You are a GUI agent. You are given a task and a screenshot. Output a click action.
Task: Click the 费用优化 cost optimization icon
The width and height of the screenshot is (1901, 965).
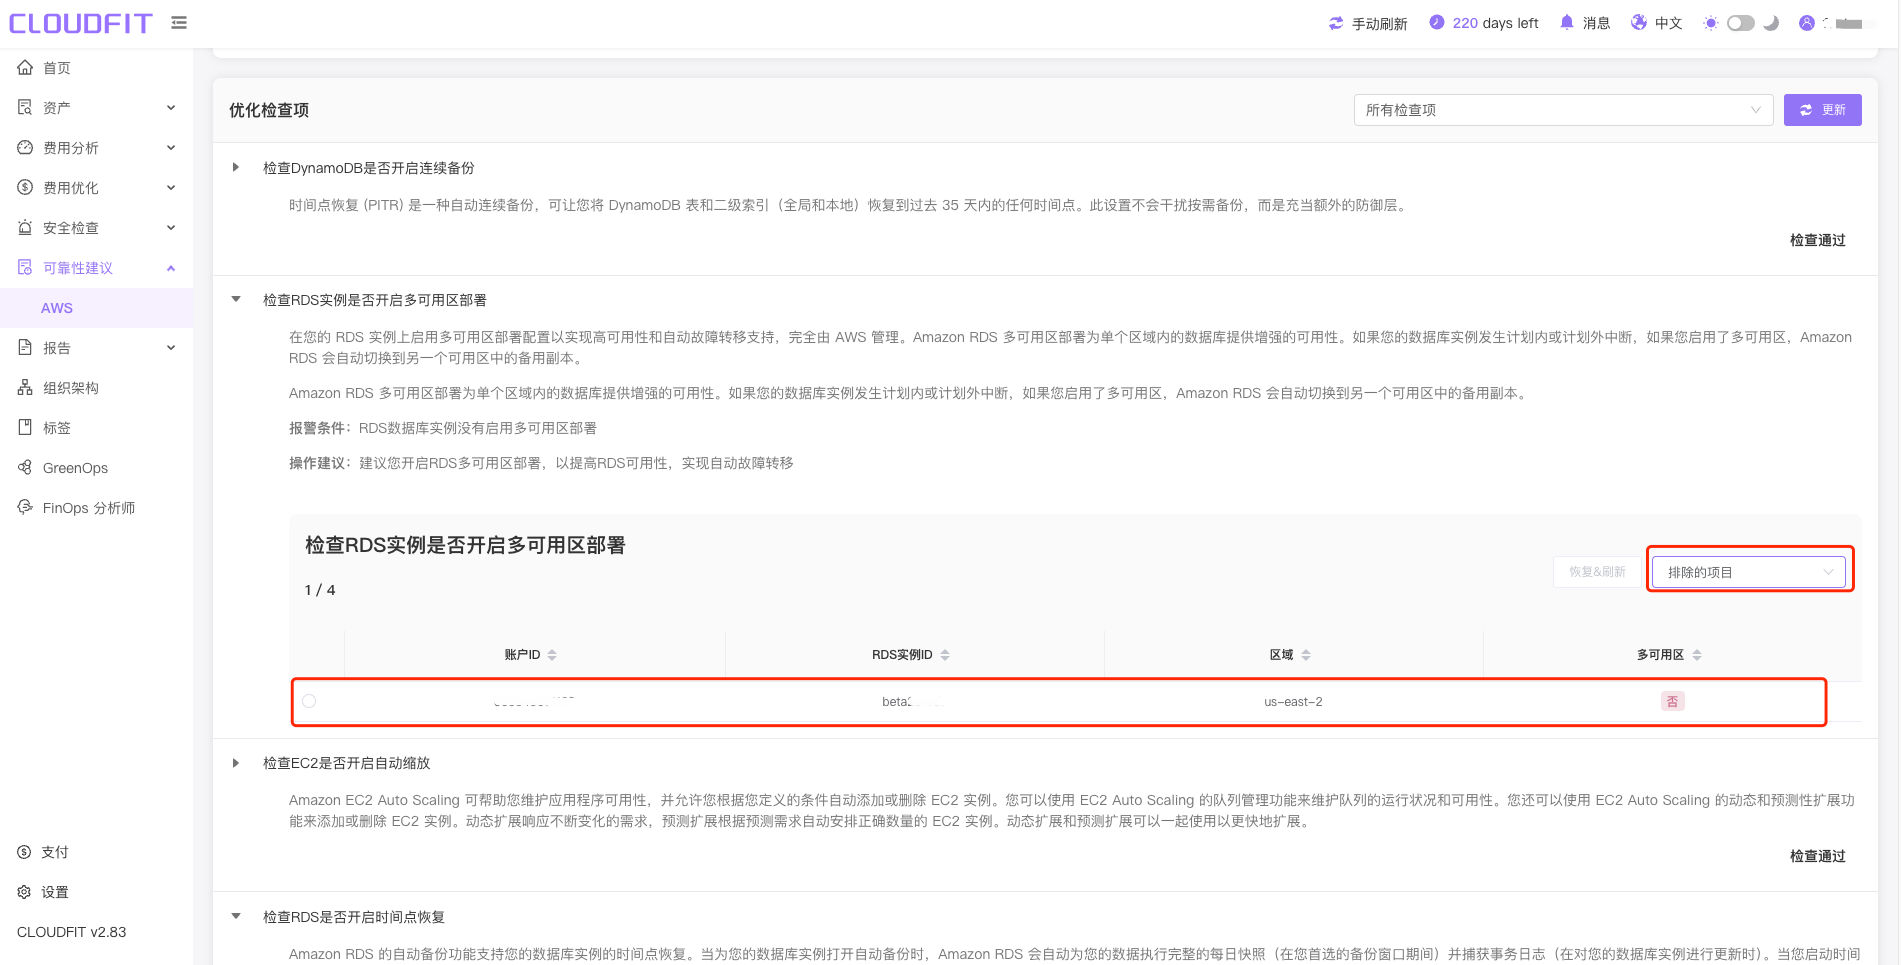point(25,187)
